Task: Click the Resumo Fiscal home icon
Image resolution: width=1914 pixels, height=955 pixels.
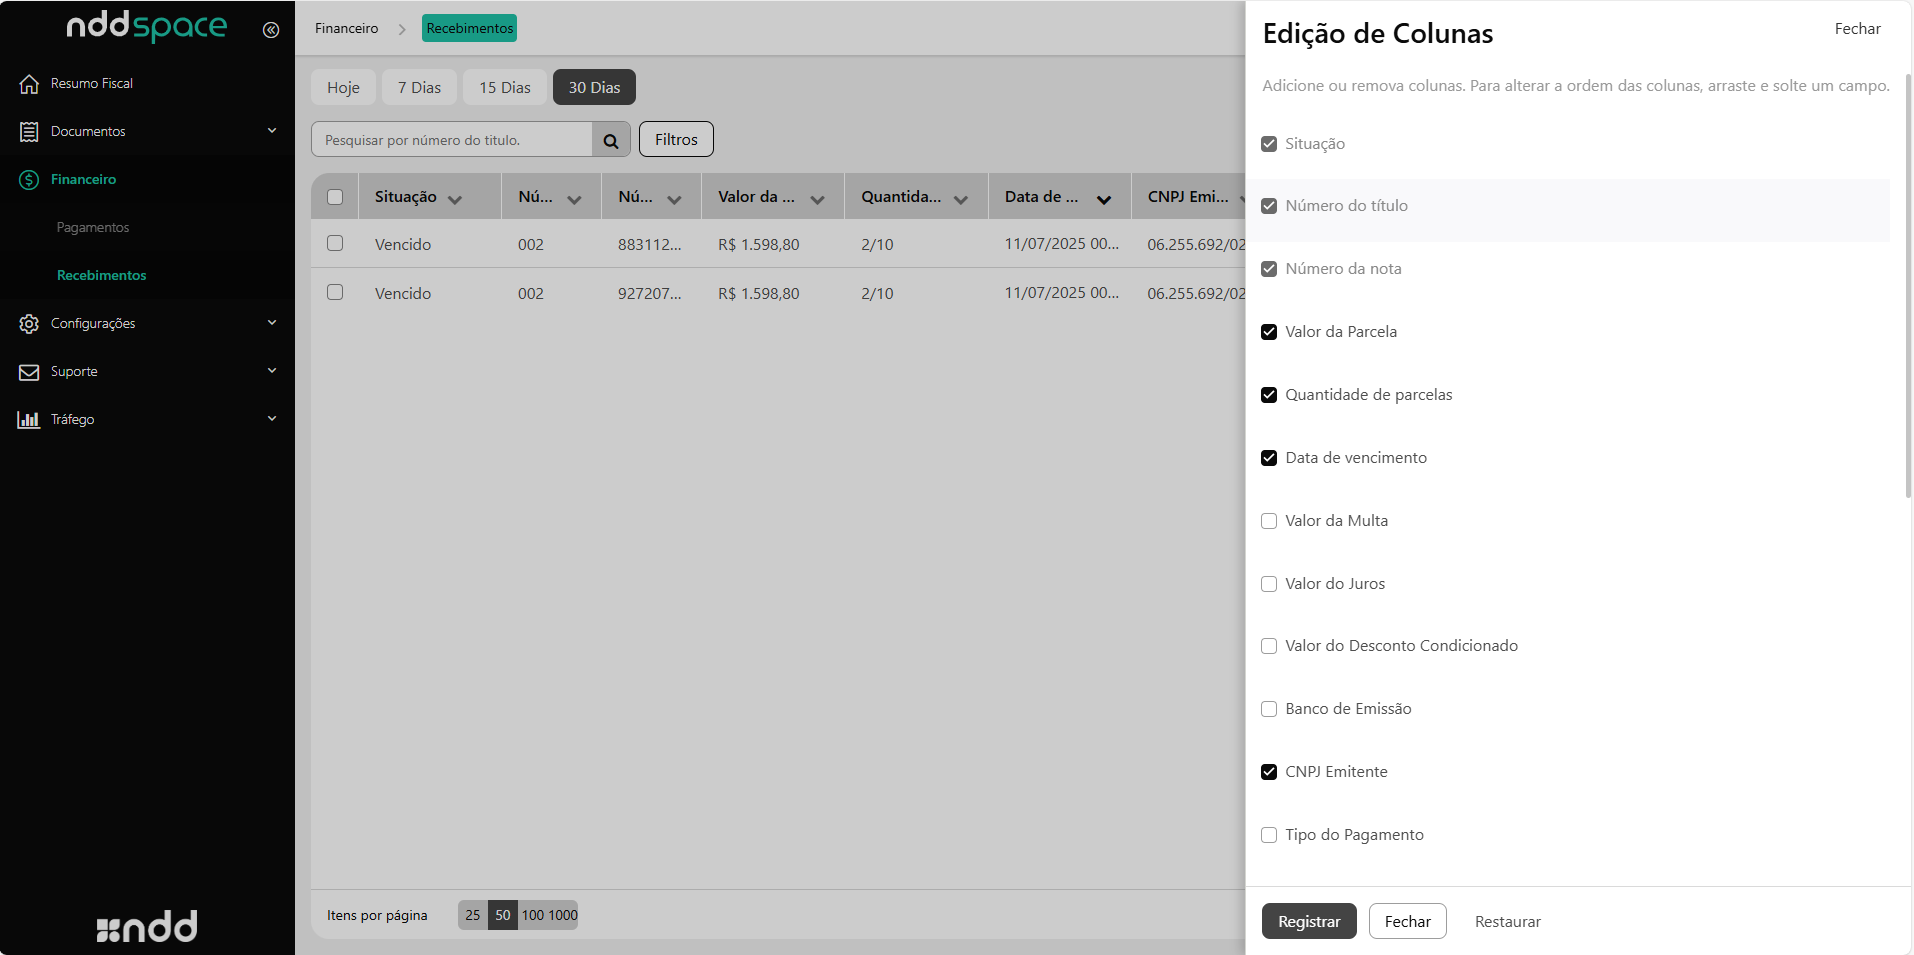Action: [29, 84]
